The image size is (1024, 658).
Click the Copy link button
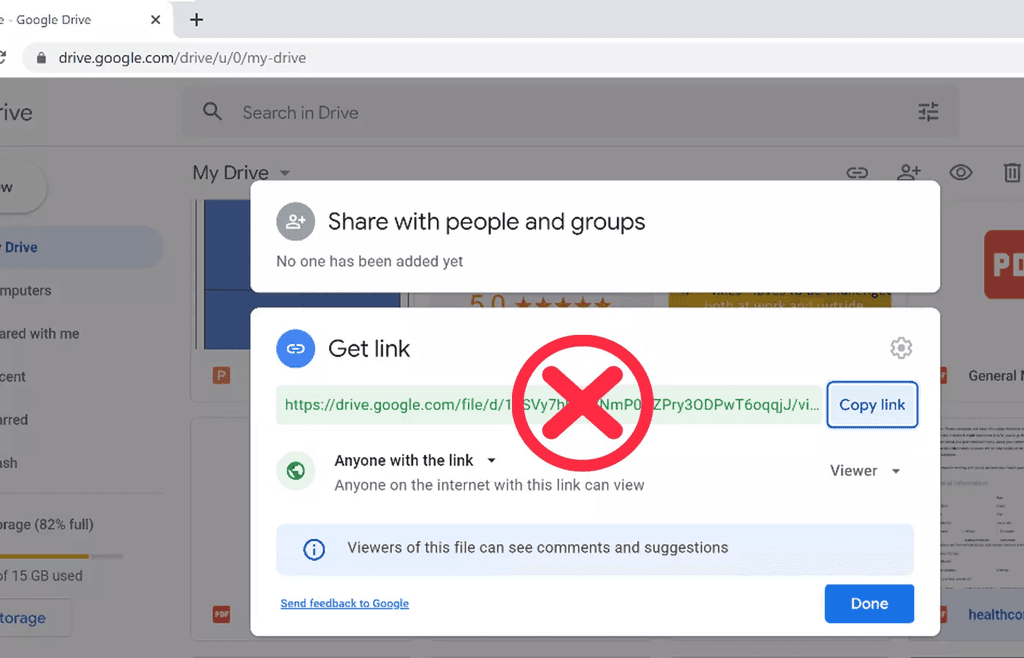pyautogui.click(x=871, y=404)
